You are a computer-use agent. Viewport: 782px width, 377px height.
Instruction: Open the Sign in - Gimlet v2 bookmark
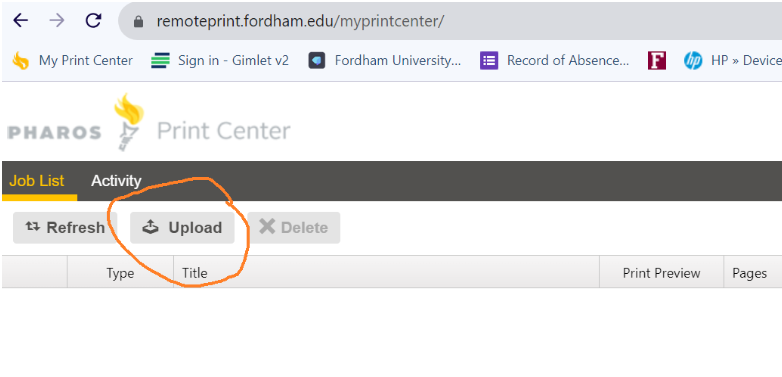(220, 61)
